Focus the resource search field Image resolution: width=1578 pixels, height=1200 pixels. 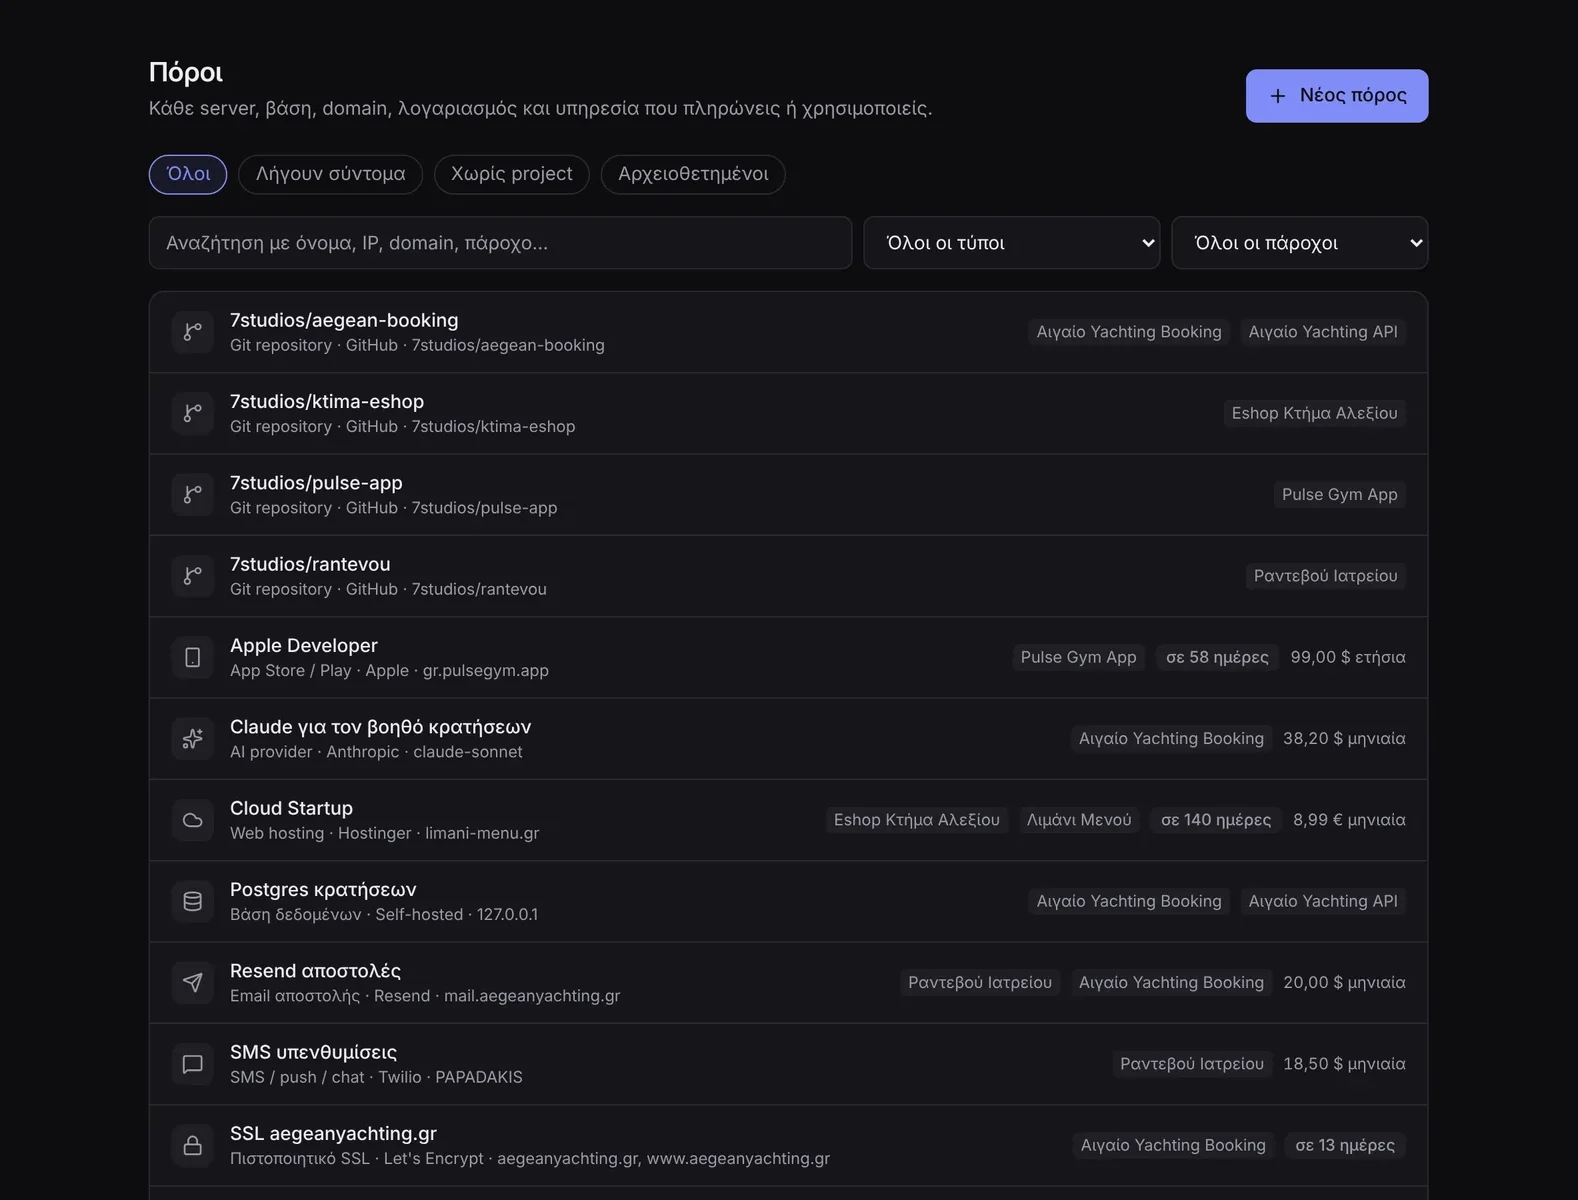pos(500,243)
